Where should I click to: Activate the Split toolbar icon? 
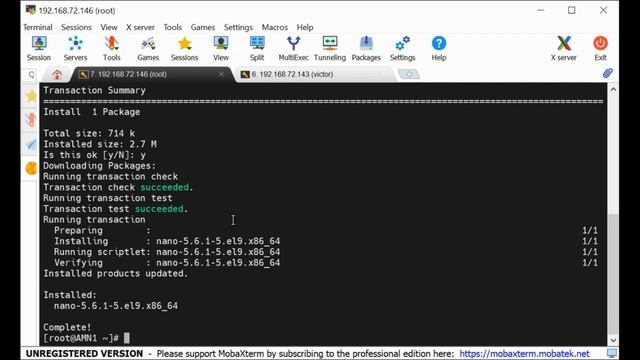[257, 48]
